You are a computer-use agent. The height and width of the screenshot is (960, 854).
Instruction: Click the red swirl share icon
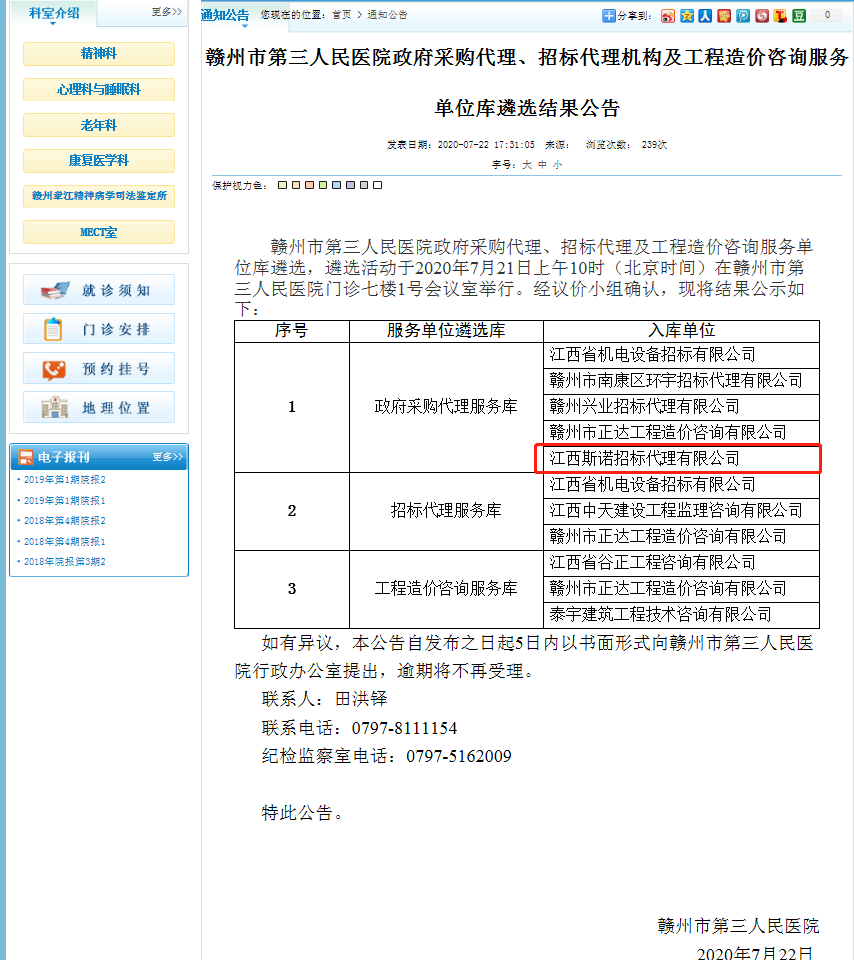pos(762,16)
